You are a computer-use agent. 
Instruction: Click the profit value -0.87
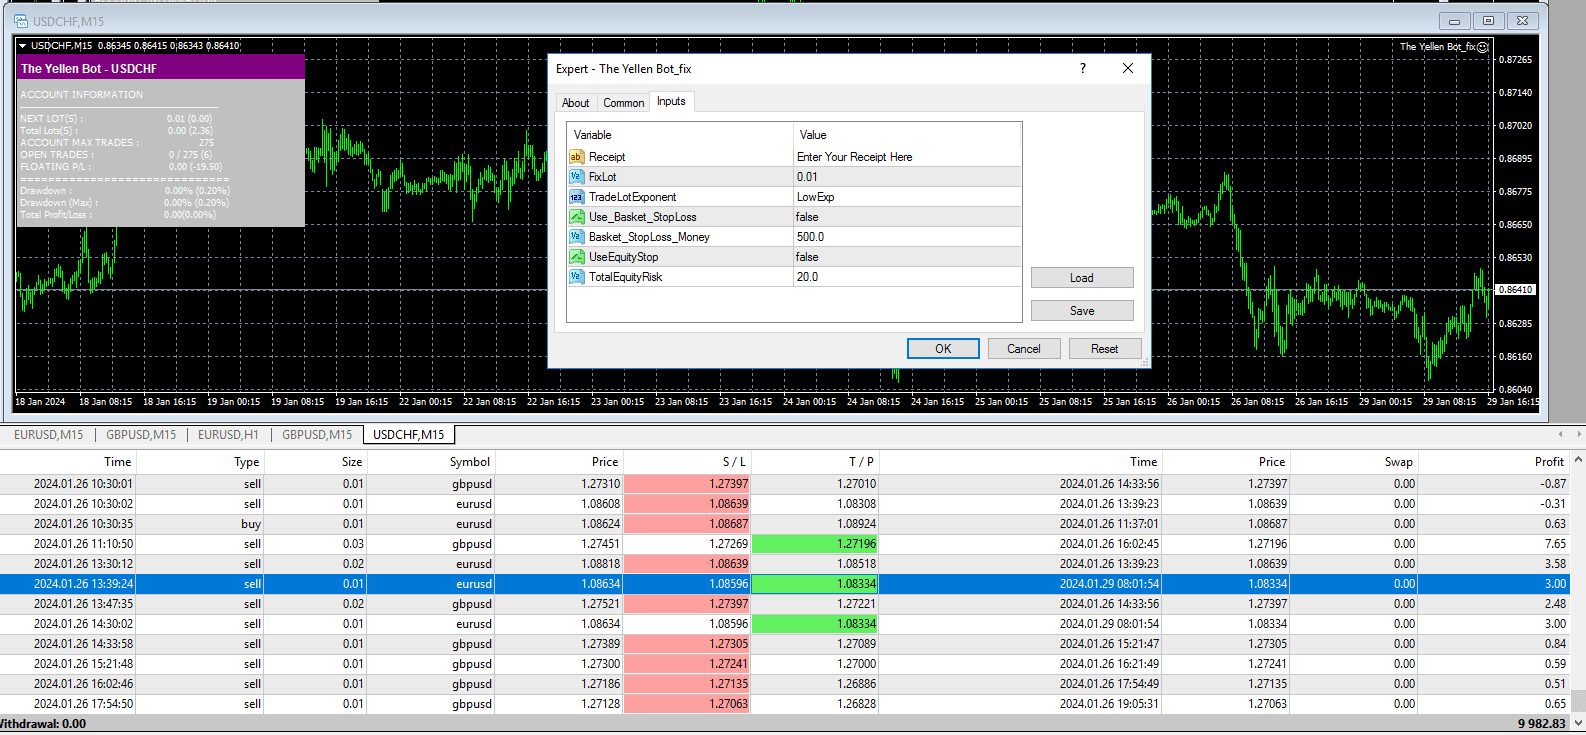1553,484
